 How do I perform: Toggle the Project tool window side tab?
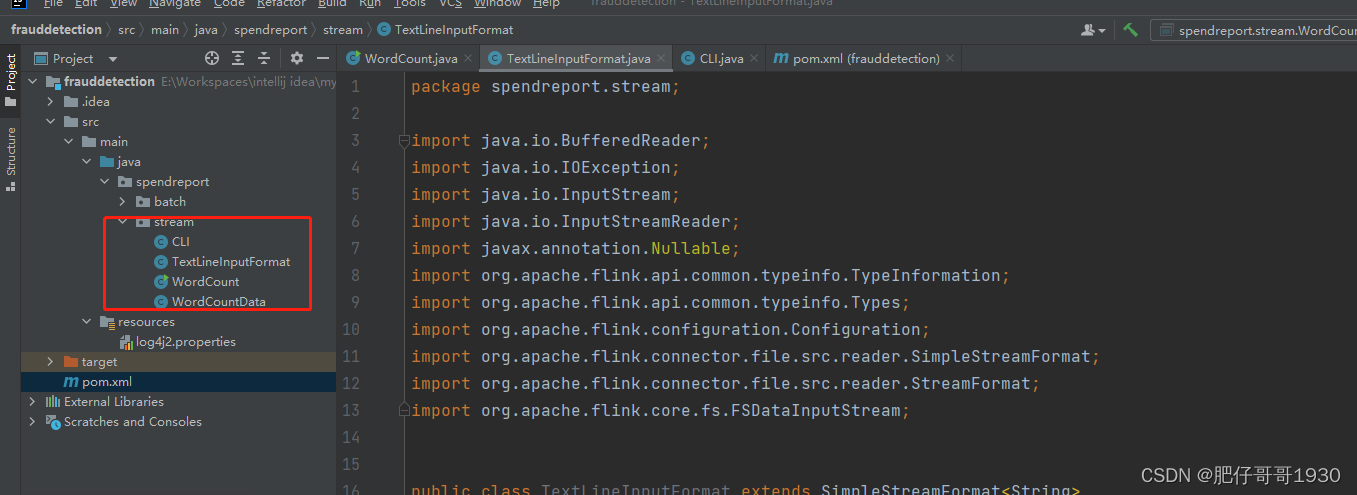click(11, 80)
